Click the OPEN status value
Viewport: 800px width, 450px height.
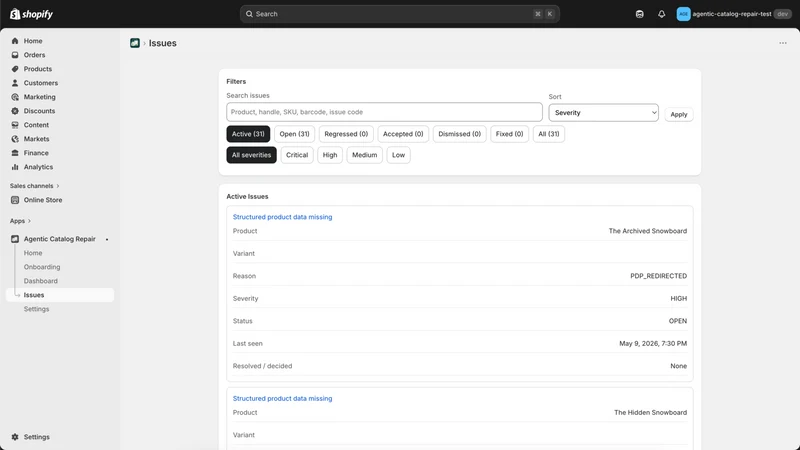pyautogui.click(x=678, y=321)
